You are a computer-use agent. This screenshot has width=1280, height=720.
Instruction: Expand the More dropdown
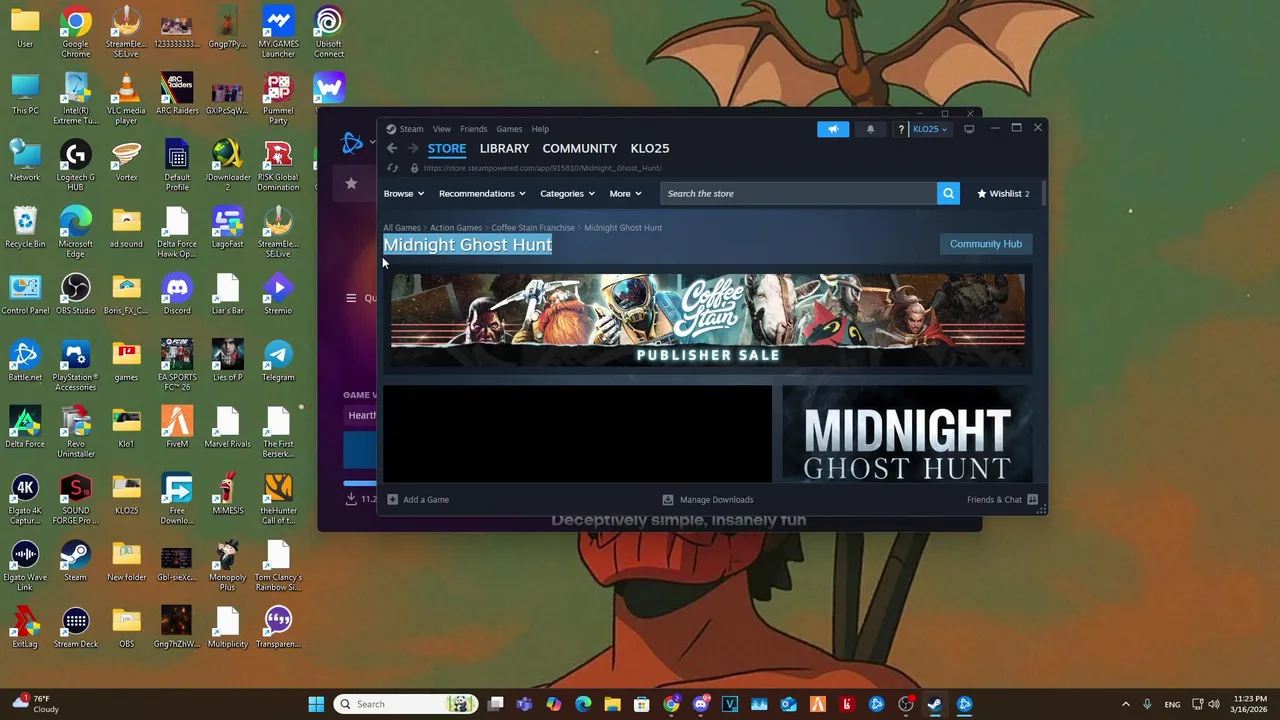625,193
